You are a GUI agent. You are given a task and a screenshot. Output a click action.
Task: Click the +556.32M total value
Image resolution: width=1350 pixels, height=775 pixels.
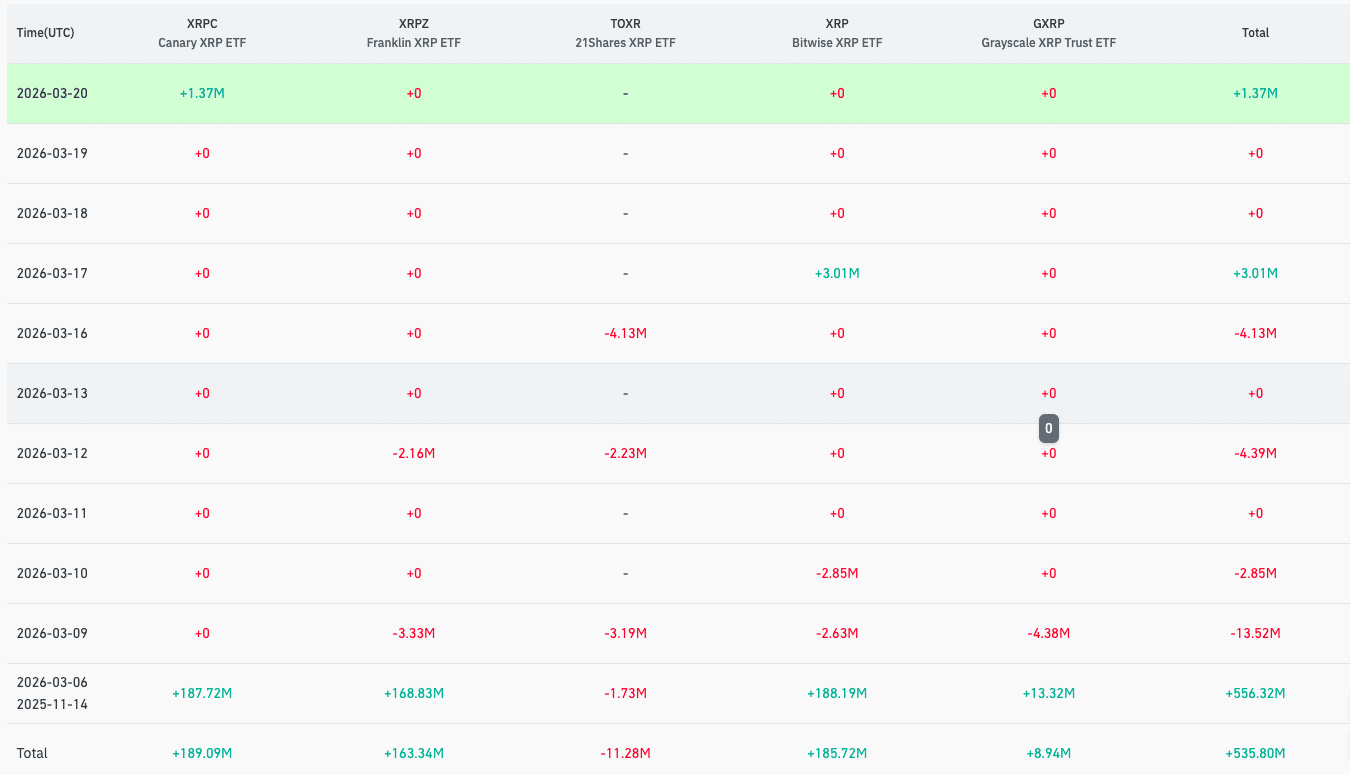point(1255,693)
